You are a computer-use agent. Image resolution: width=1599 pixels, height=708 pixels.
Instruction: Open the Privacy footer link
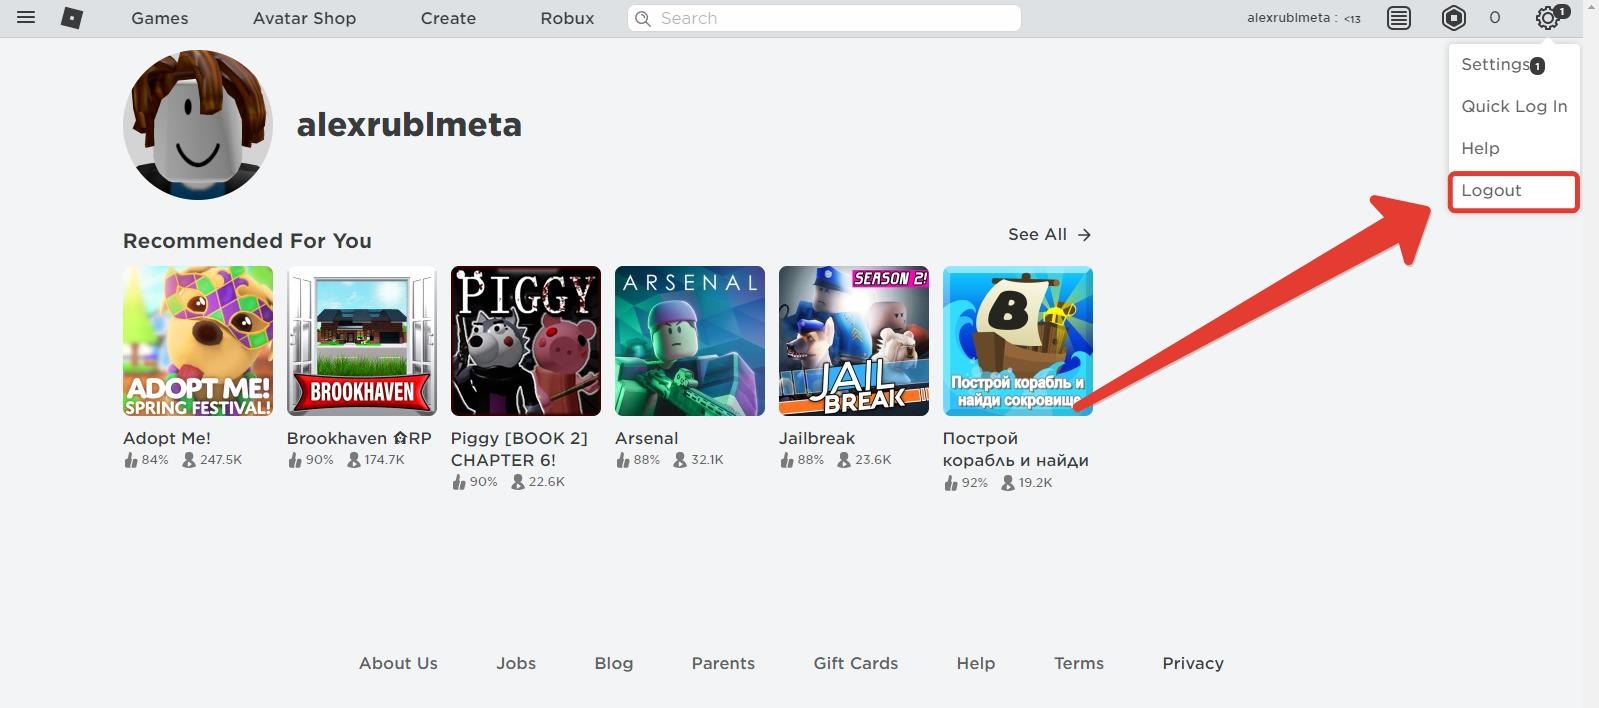pyautogui.click(x=1192, y=663)
